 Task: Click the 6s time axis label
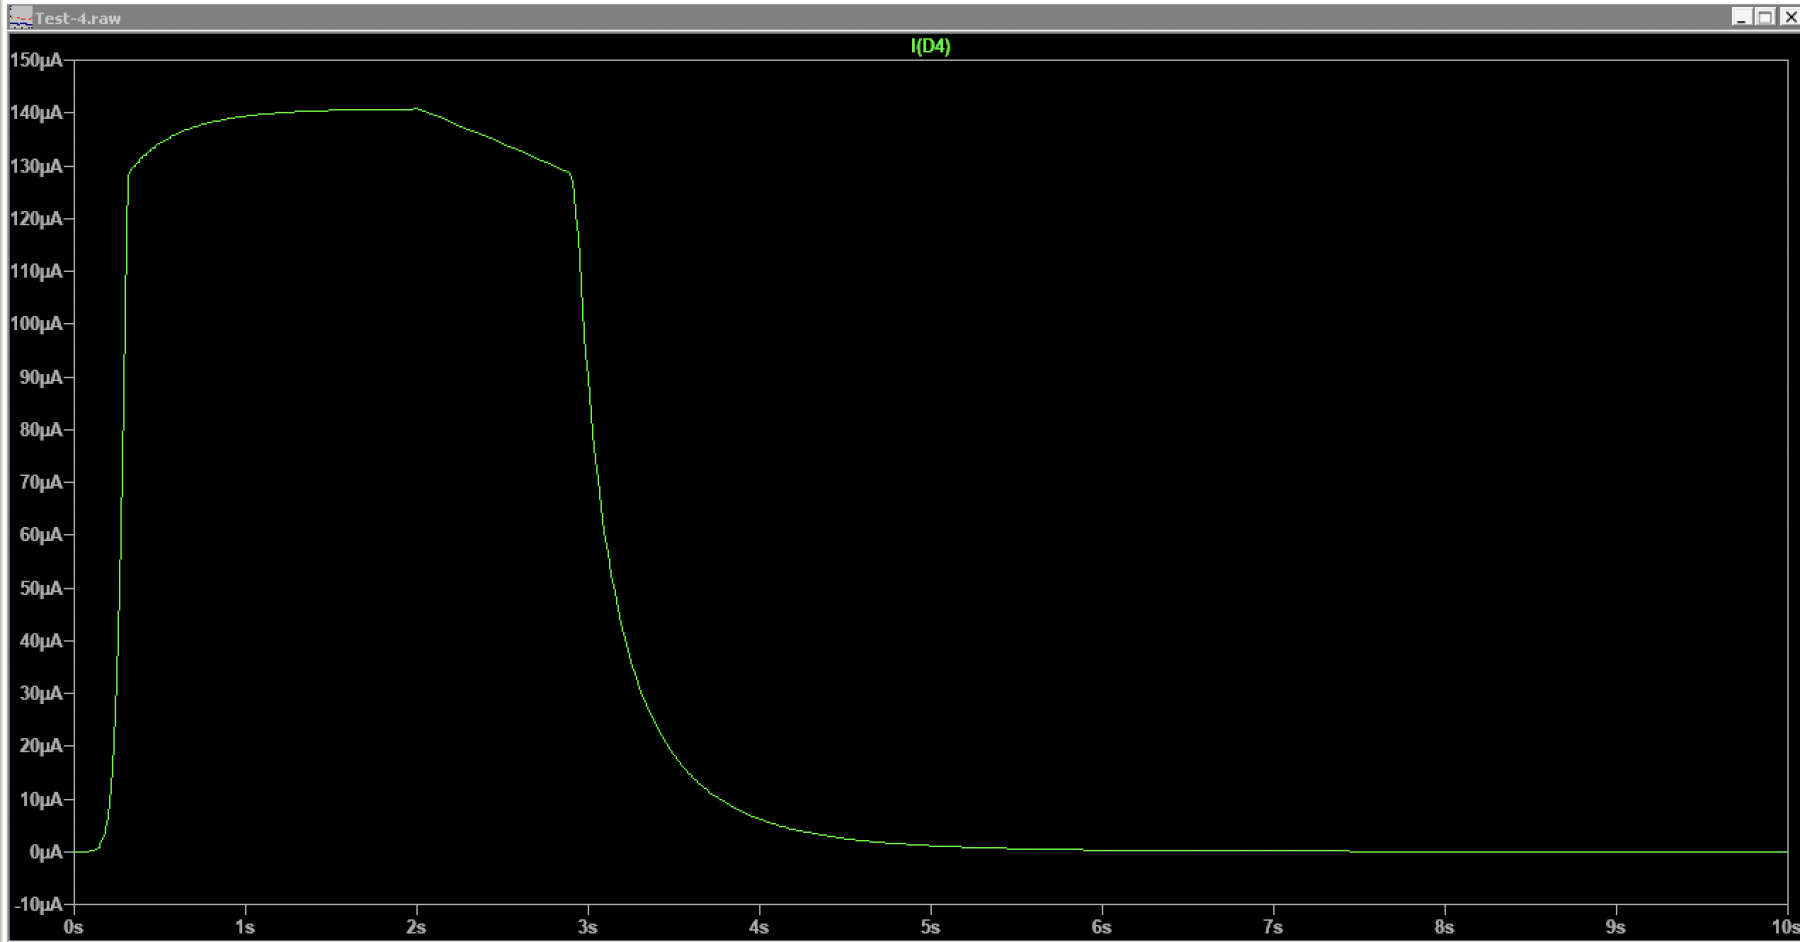coord(1101,928)
